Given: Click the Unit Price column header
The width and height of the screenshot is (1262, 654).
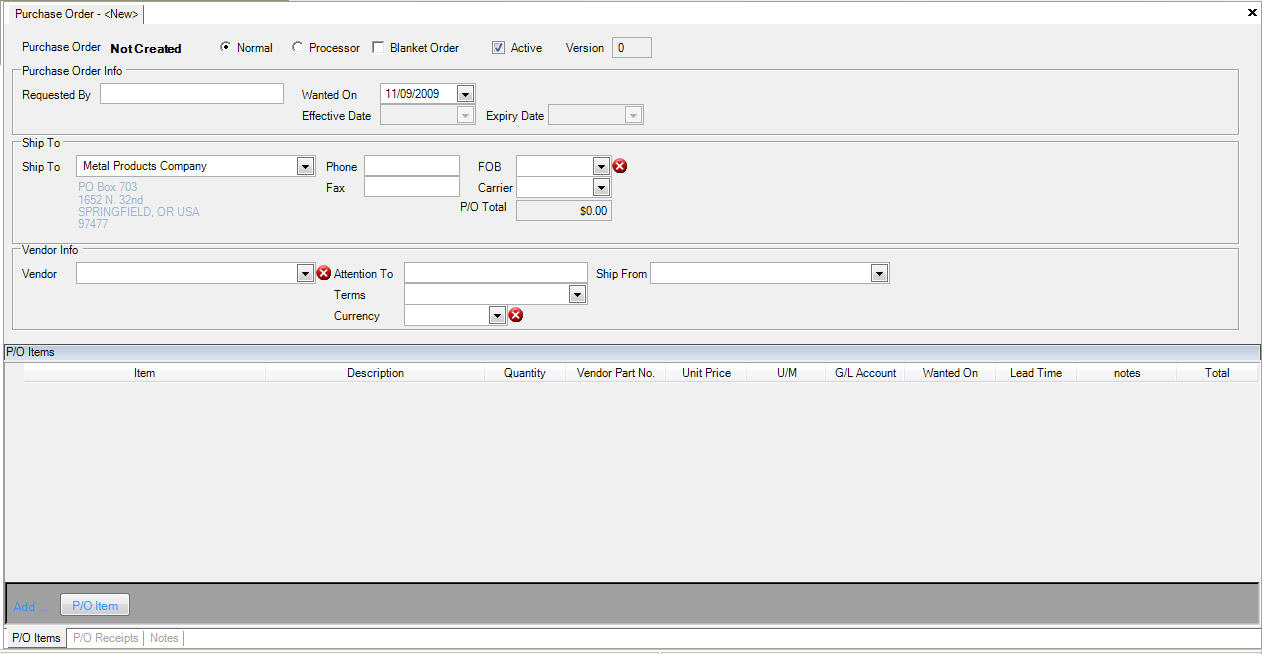Looking at the screenshot, I should [706, 373].
